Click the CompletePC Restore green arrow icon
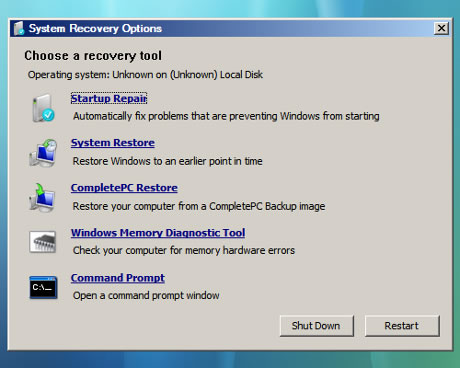The image size is (460, 368). (x=42, y=197)
